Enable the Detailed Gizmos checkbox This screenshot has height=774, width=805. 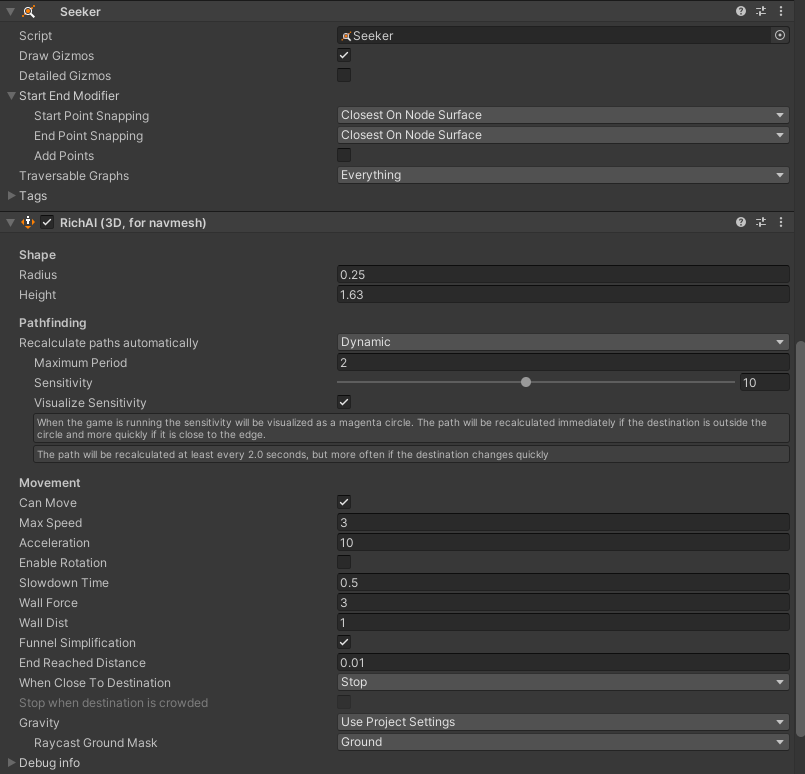pyautogui.click(x=344, y=75)
